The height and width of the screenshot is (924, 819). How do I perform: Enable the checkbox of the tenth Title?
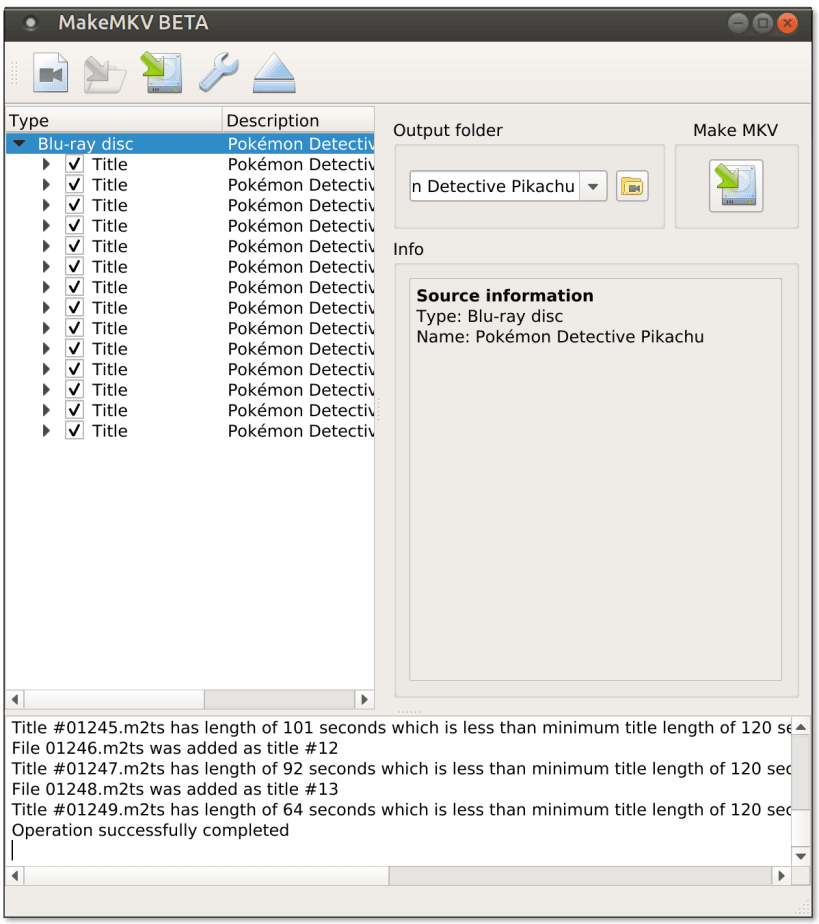tap(74, 348)
